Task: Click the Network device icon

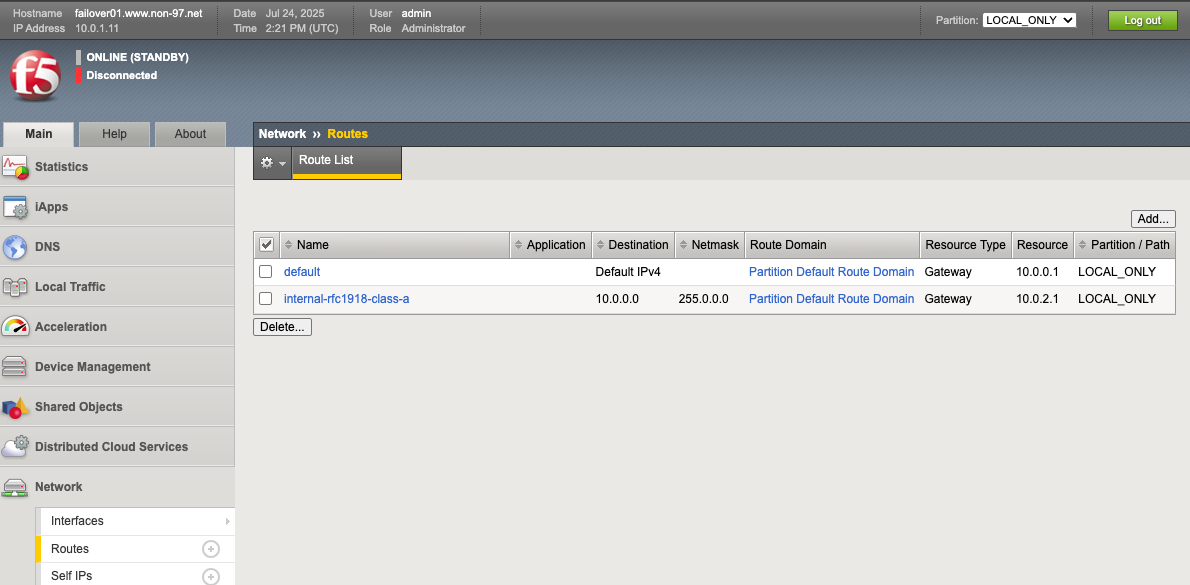Action: (x=15, y=487)
